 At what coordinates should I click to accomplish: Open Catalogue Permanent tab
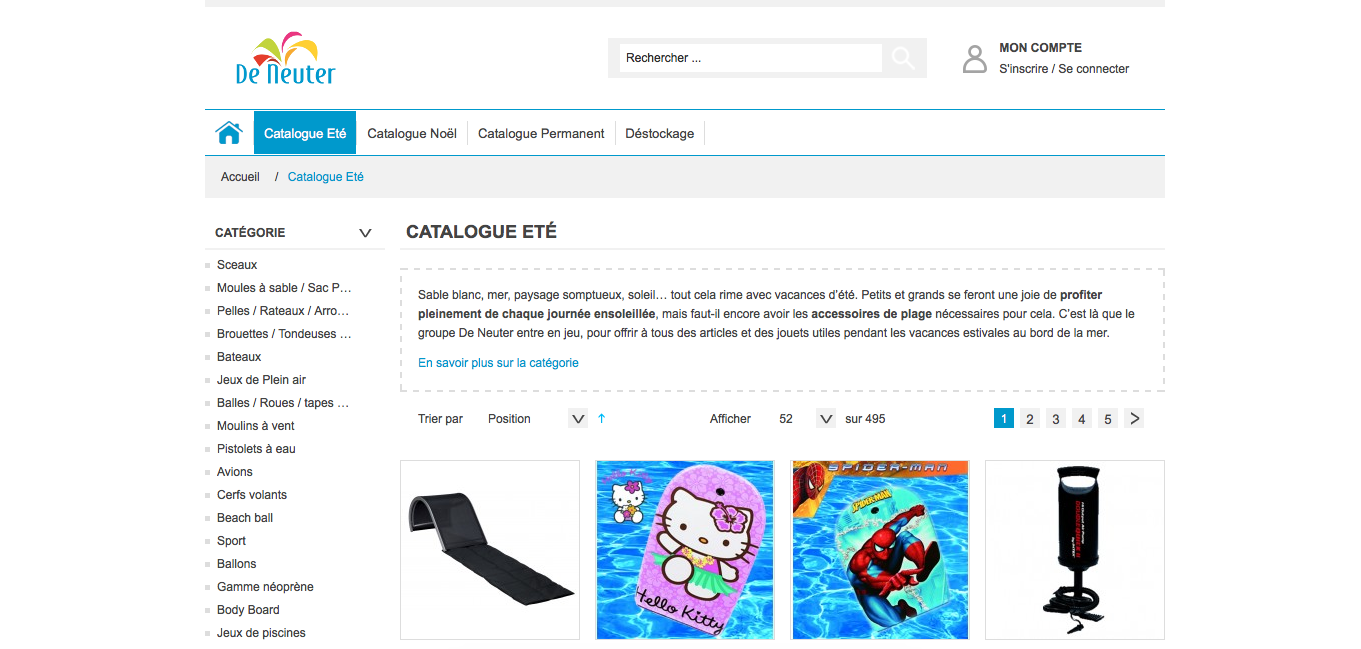pyautogui.click(x=541, y=133)
